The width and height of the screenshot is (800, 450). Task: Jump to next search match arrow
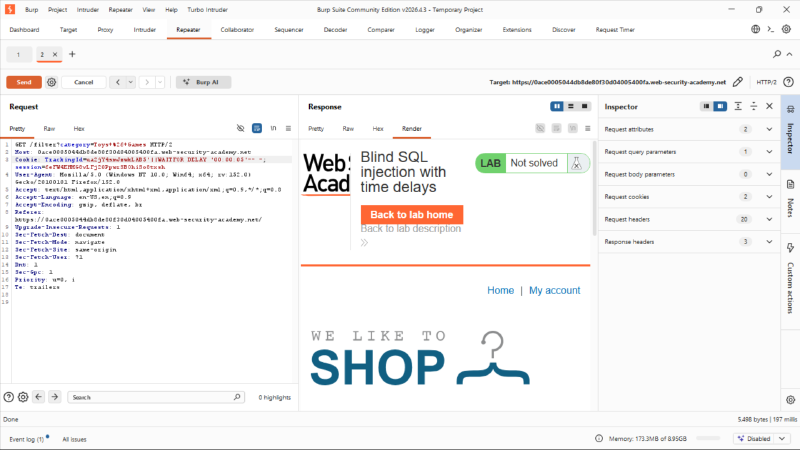click(55, 396)
